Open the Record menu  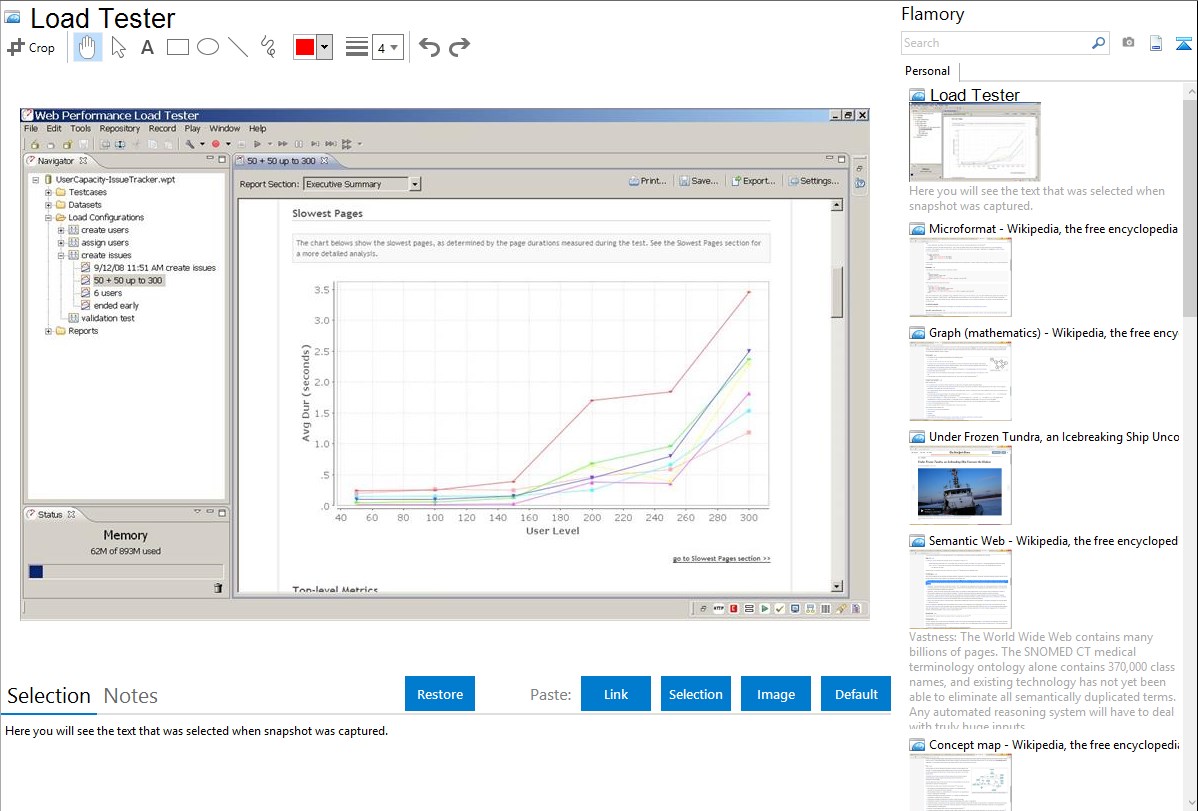click(162, 128)
